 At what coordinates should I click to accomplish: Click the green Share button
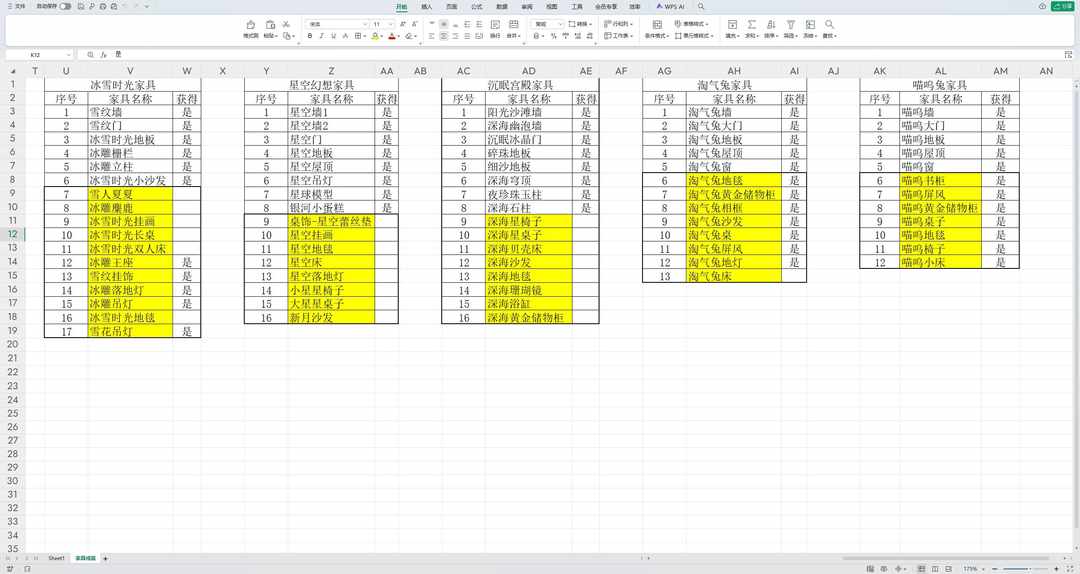[1064, 6]
